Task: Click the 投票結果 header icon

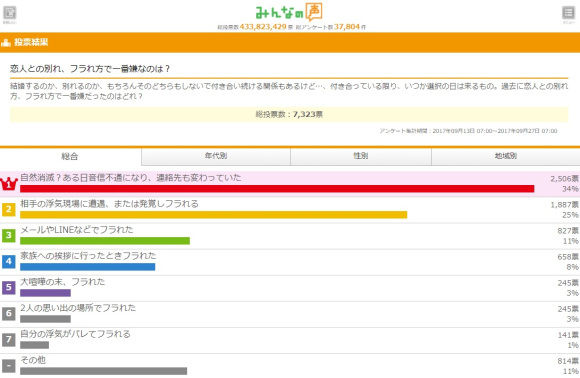Action: 6,42
